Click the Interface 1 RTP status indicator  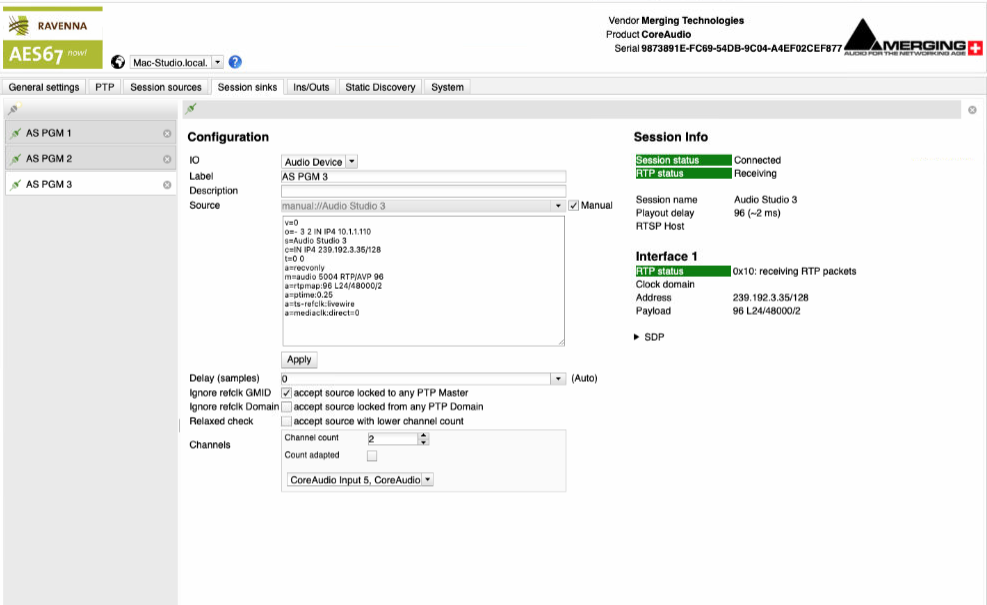click(683, 271)
